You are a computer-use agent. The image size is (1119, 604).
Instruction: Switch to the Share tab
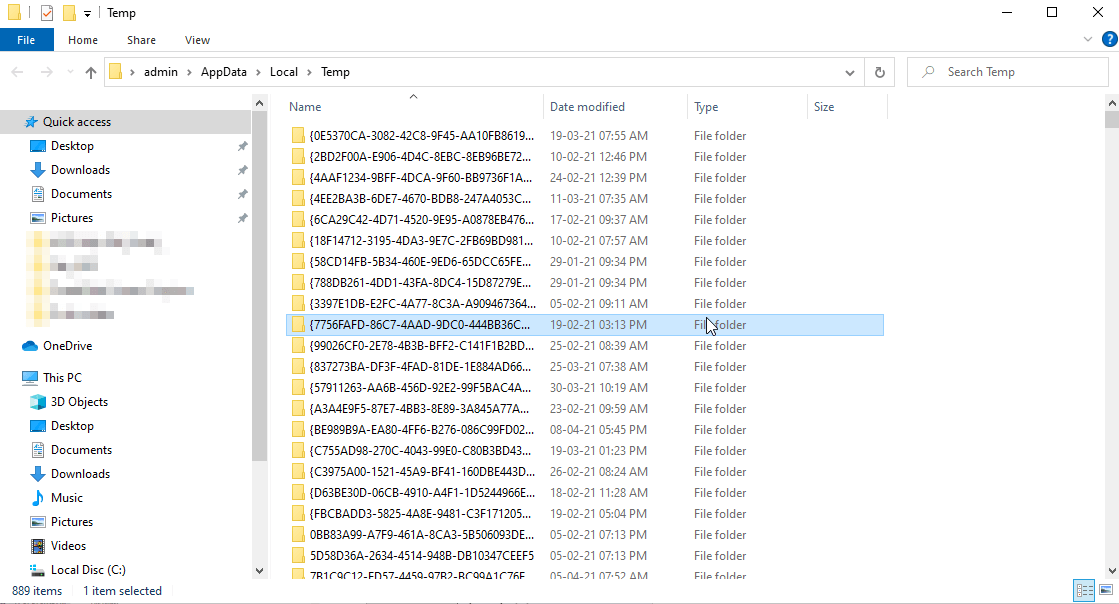point(140,39)
